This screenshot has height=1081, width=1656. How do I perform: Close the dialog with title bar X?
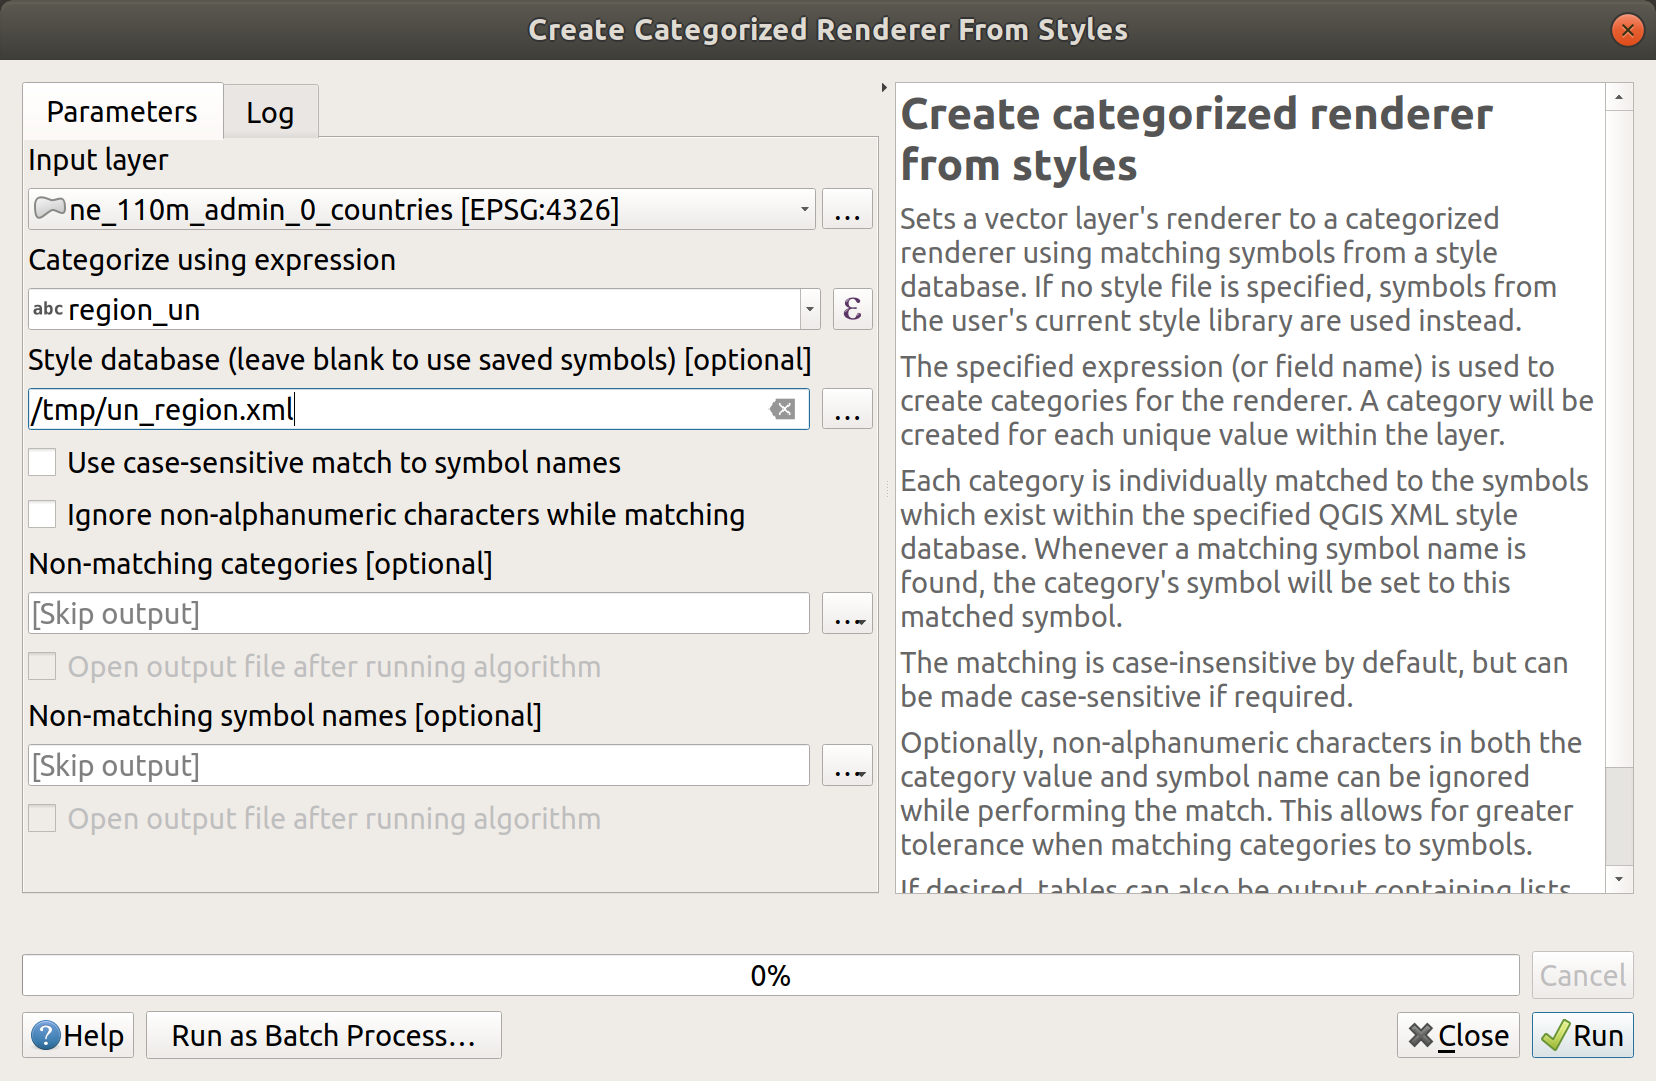coord(1627,30)
